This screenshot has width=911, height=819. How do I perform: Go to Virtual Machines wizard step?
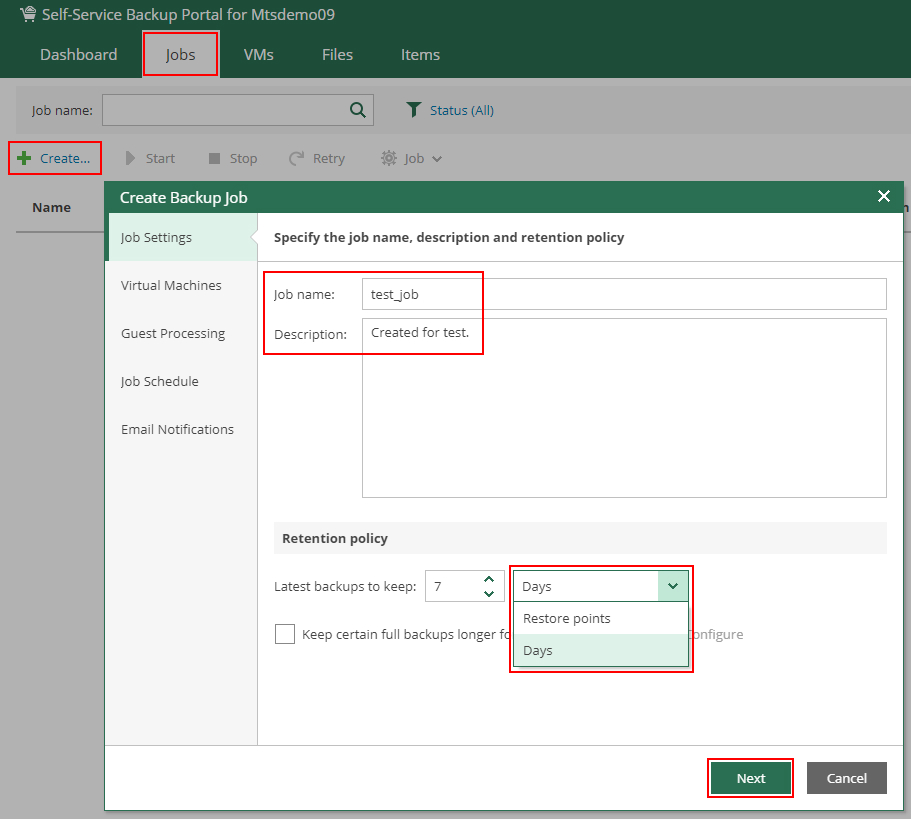[x=171, y=285]
